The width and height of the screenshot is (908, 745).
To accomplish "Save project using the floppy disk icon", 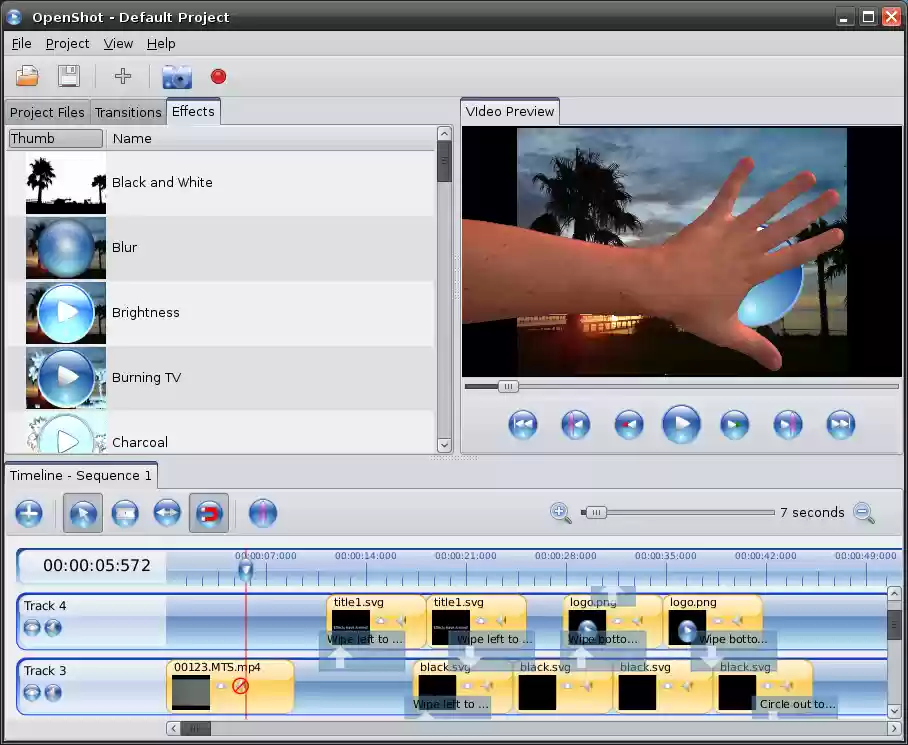I will pyautogui.click(x=68, y=76).
